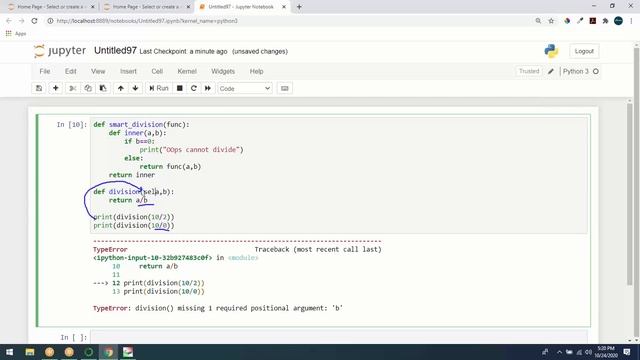Open a new browser tab
This screenshot has height=360, width=640.
[299, 7]
